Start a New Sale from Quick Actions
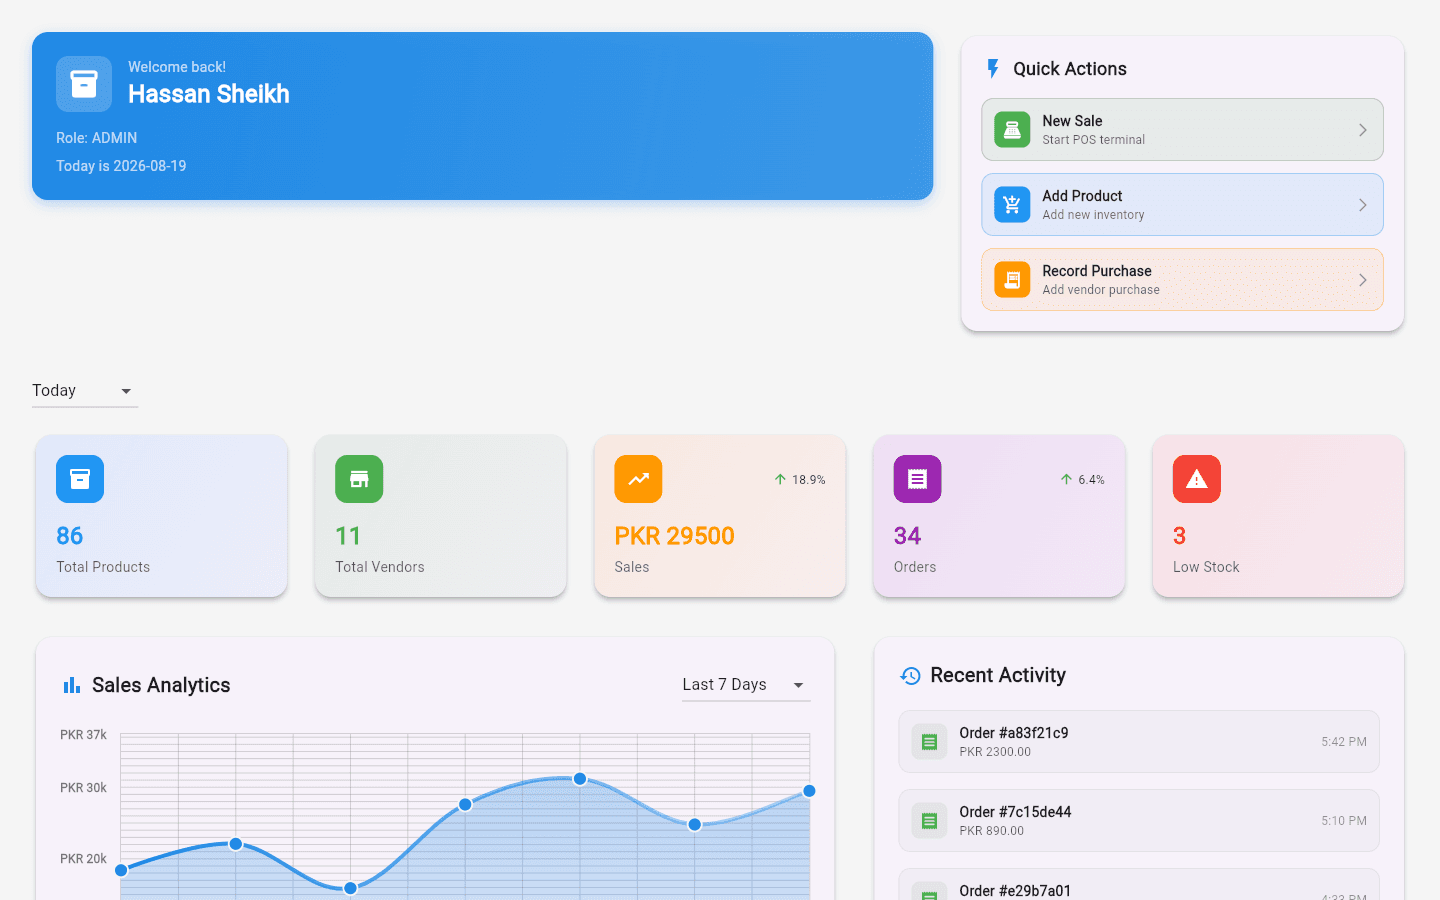Screen dimensions: 1440x900 tap(1182, 130)
